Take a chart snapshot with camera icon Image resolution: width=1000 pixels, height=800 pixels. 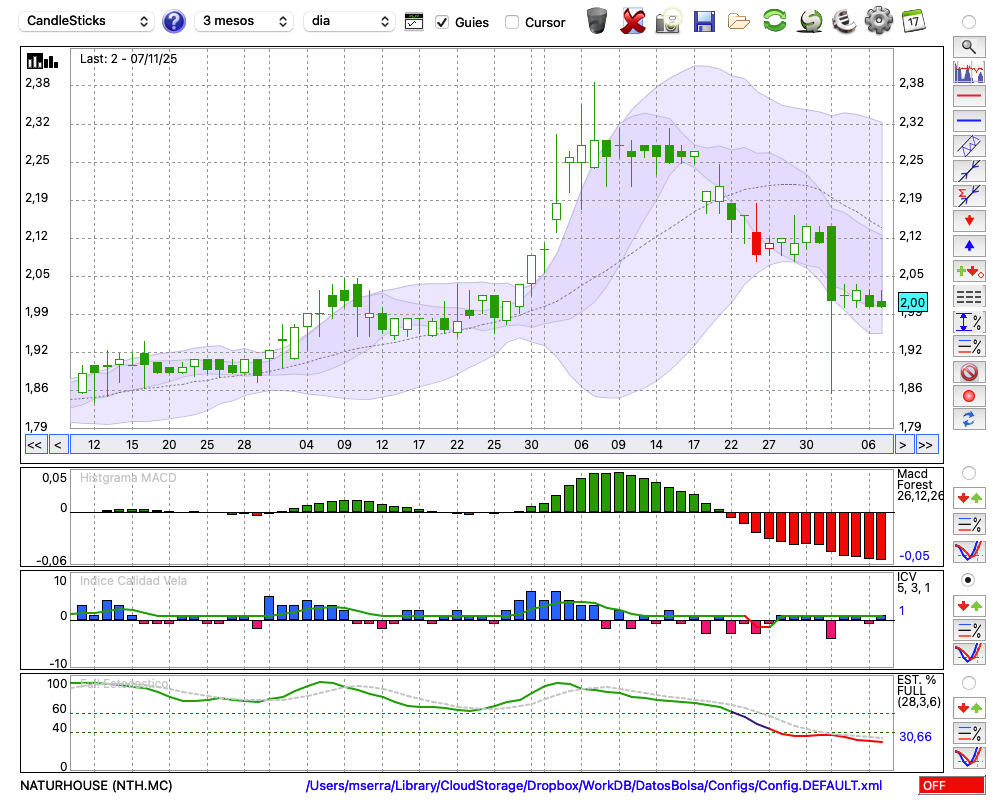(x=668, y=21)
